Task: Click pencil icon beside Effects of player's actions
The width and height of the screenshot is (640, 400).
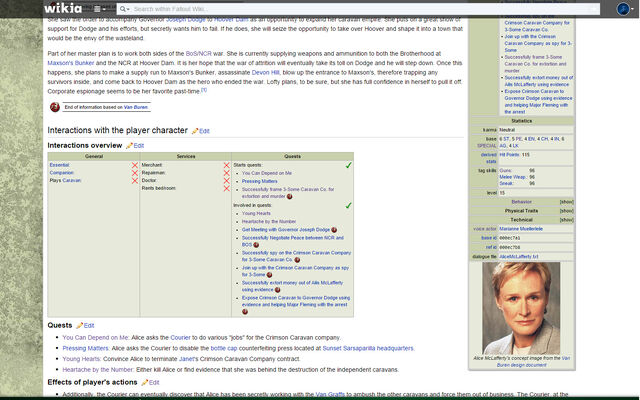Action: pyautogui.click(x=144, y=382)
